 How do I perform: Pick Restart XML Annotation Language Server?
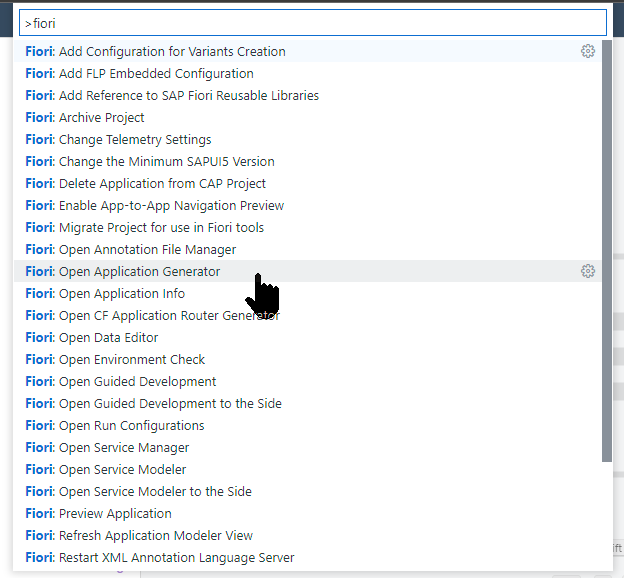pyautogui.click(x=308, y=558)
